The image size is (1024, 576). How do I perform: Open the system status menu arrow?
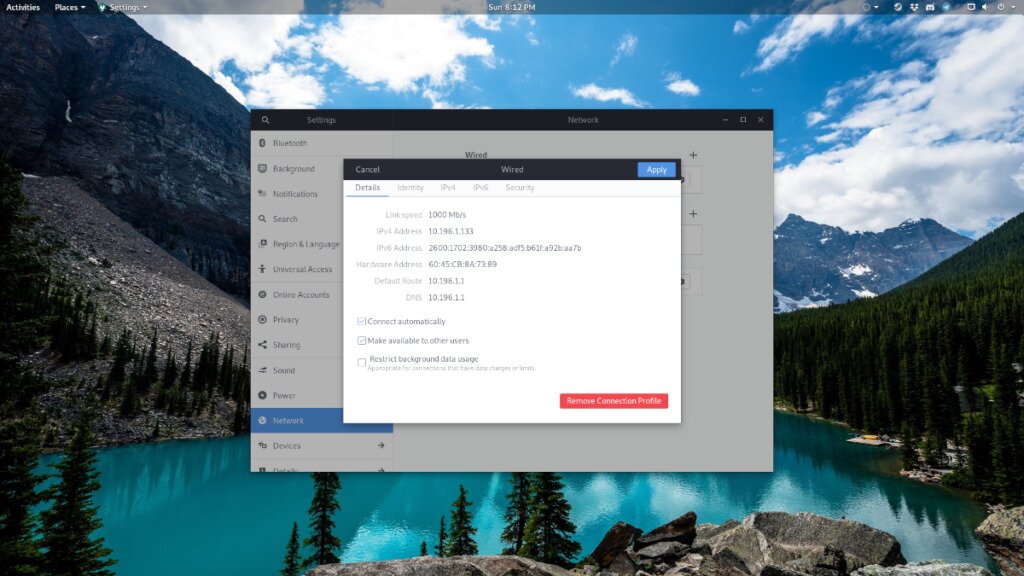[x=1015, y=6]
